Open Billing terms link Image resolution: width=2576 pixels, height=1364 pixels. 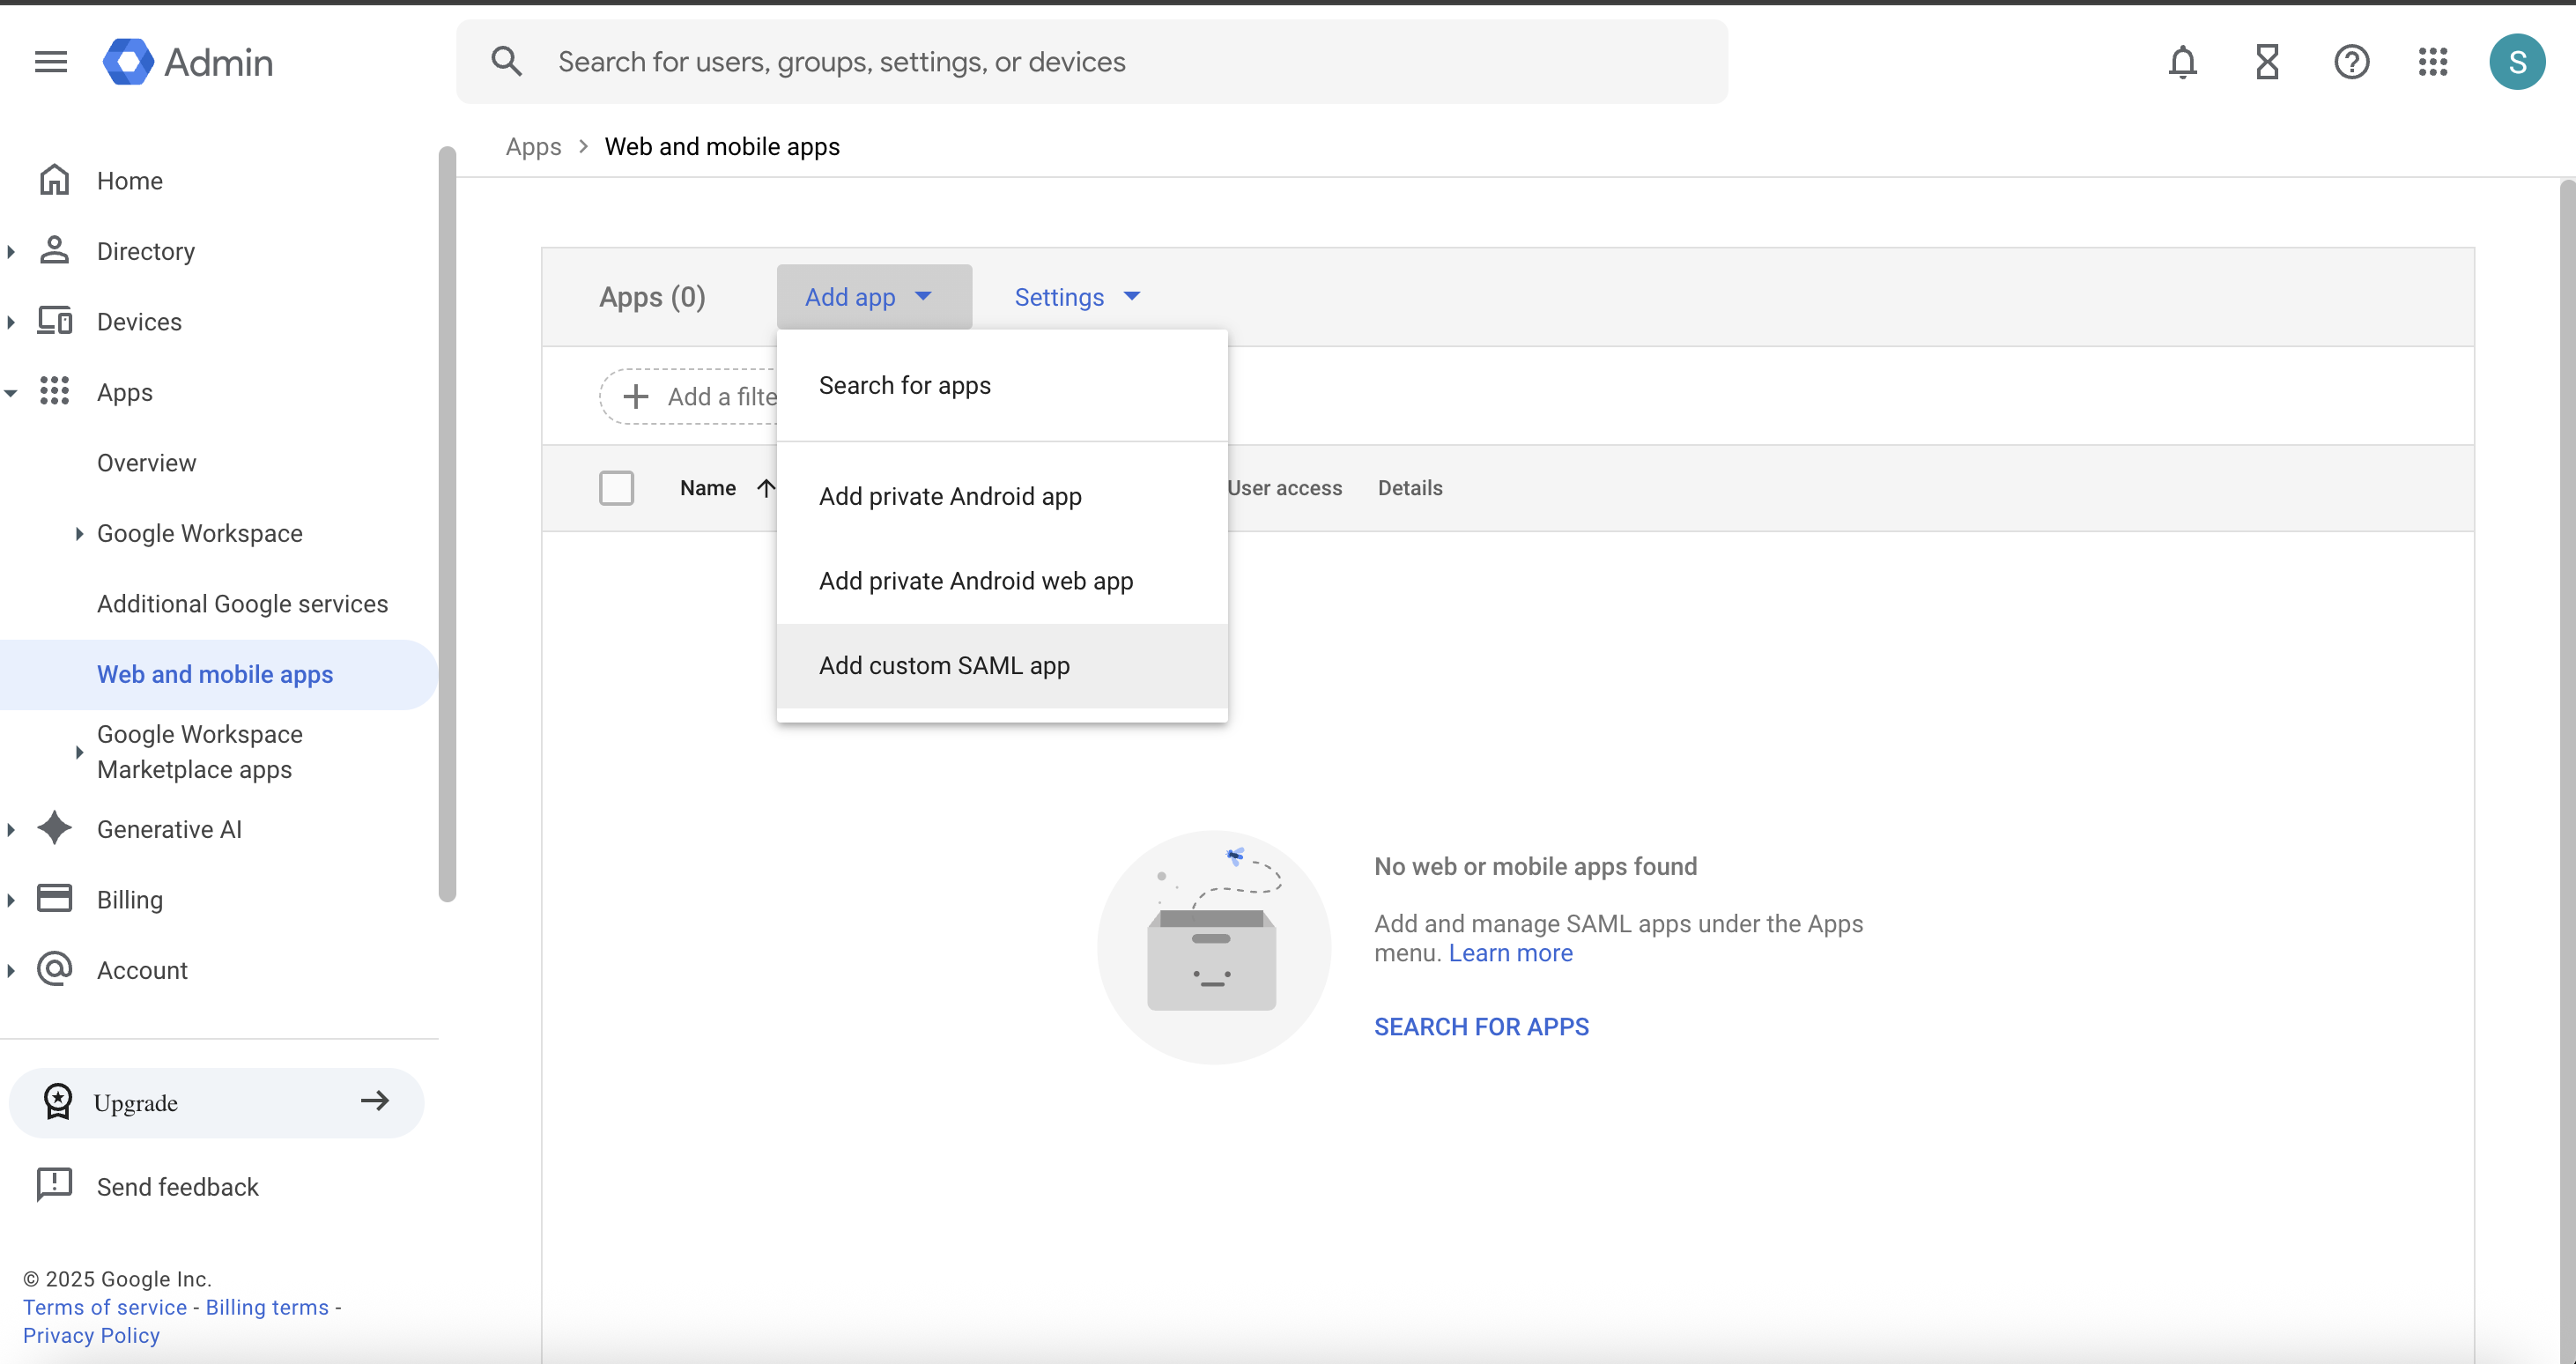pos(267,1307)
